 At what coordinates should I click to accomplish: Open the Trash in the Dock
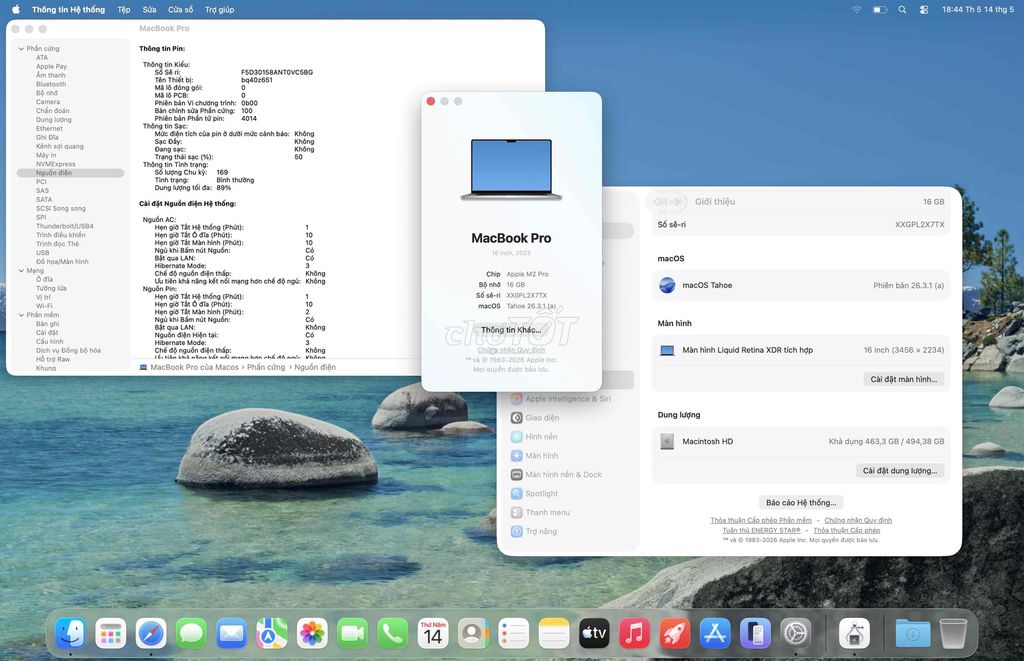pyautogui.click(x=953, y=633)
